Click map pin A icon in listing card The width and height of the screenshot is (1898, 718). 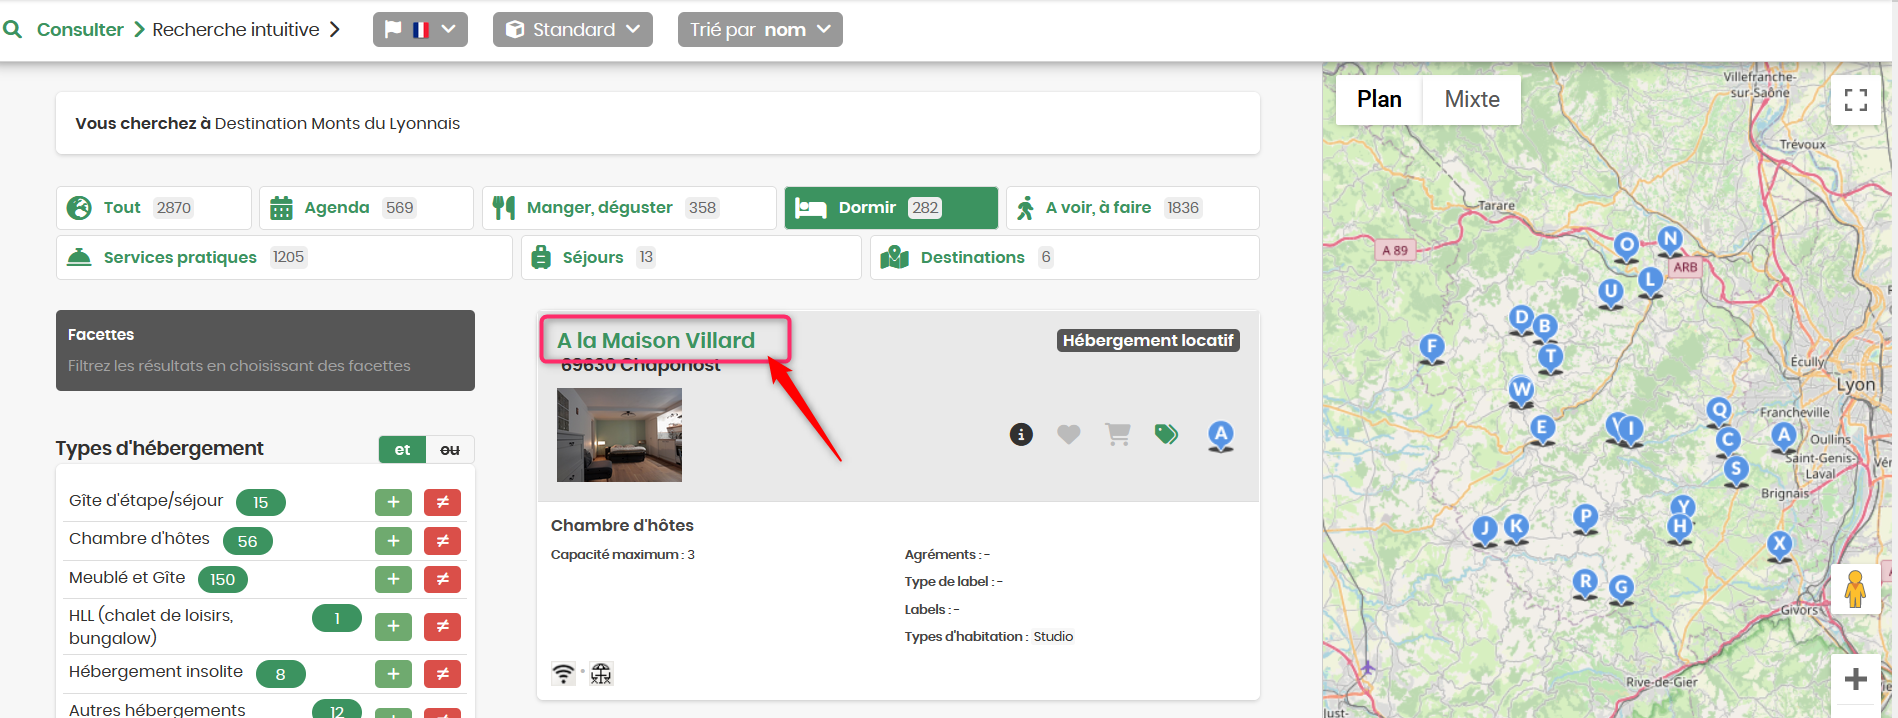point(1221,435)
